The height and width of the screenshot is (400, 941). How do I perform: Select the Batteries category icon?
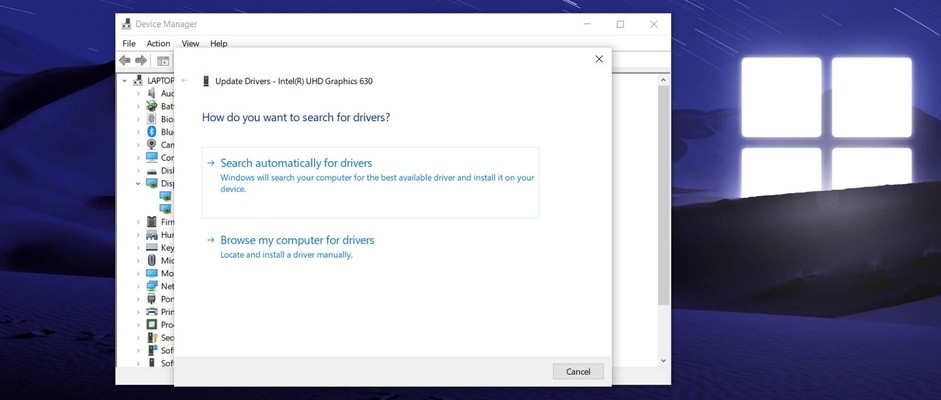(151, 106)
